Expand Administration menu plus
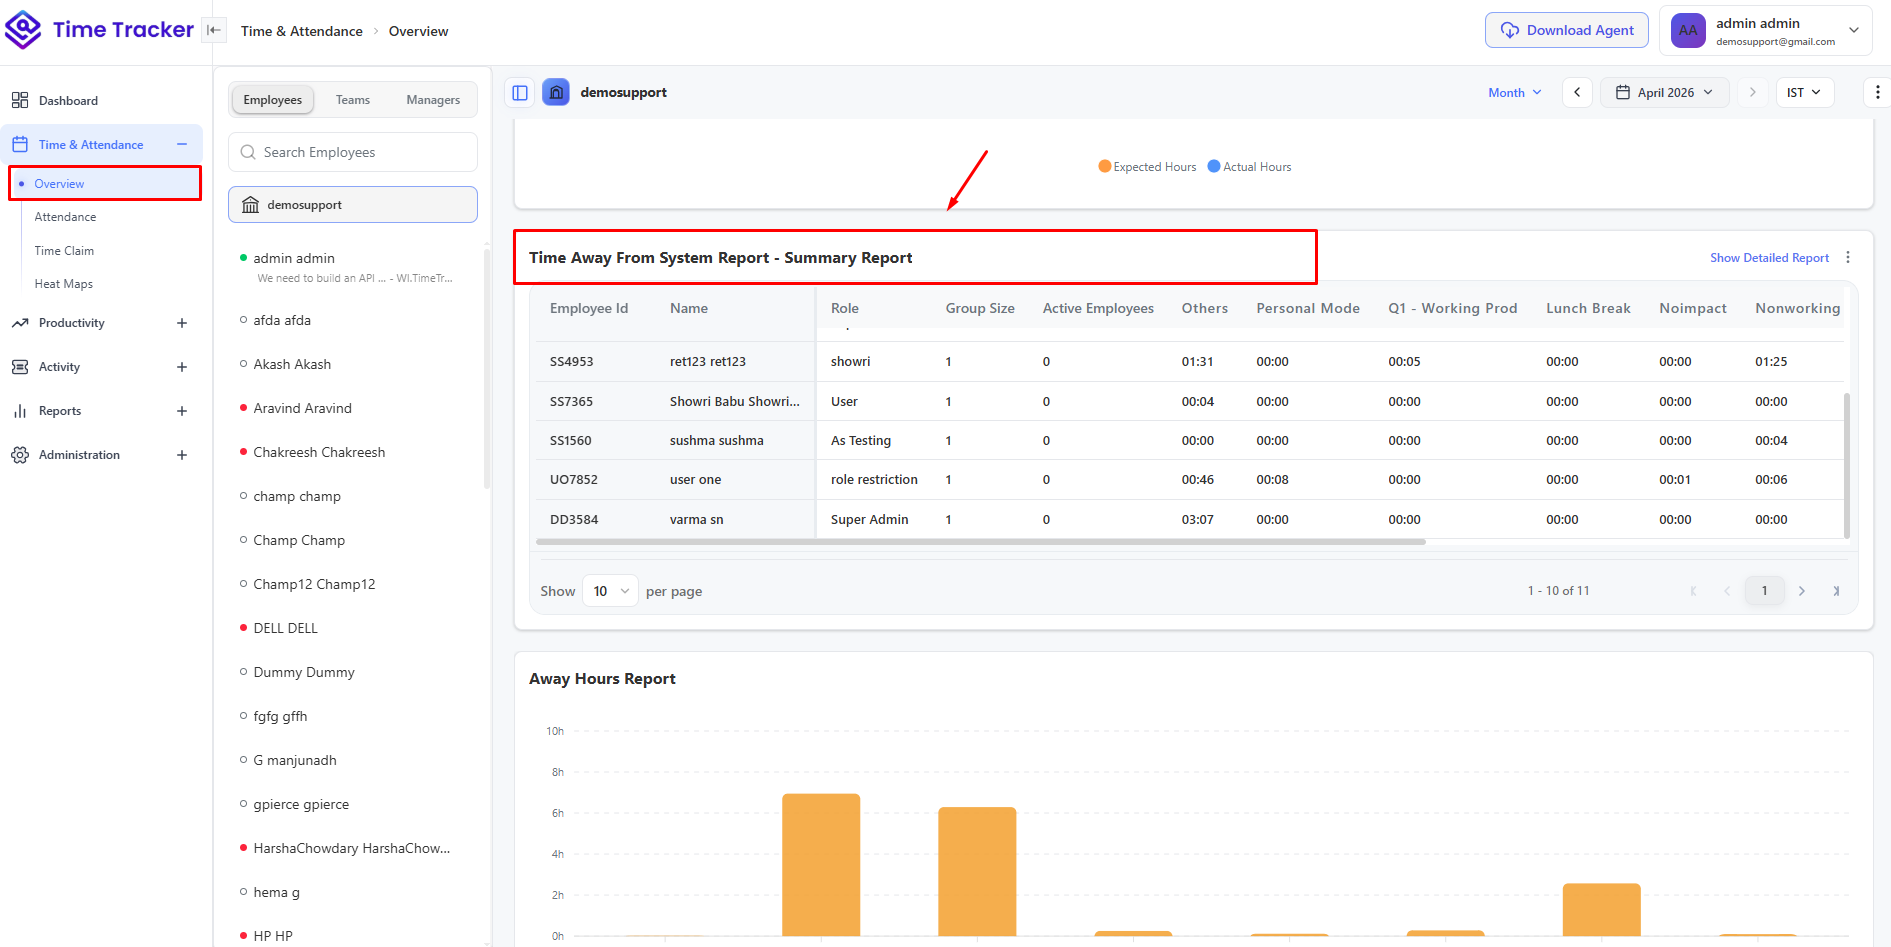 point(182,455)
